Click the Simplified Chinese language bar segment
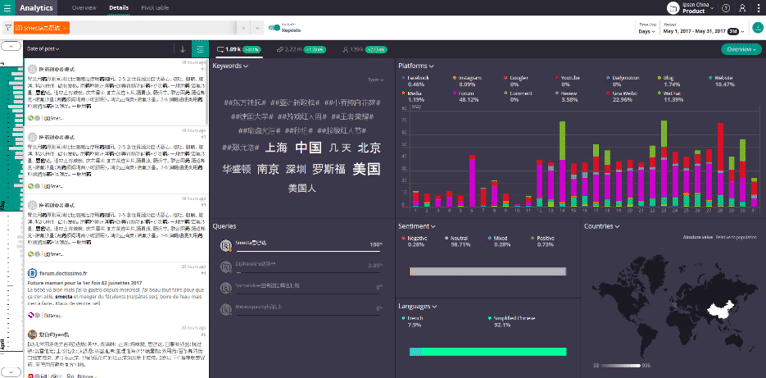The image size is (766, 378). tap(494, 352)
